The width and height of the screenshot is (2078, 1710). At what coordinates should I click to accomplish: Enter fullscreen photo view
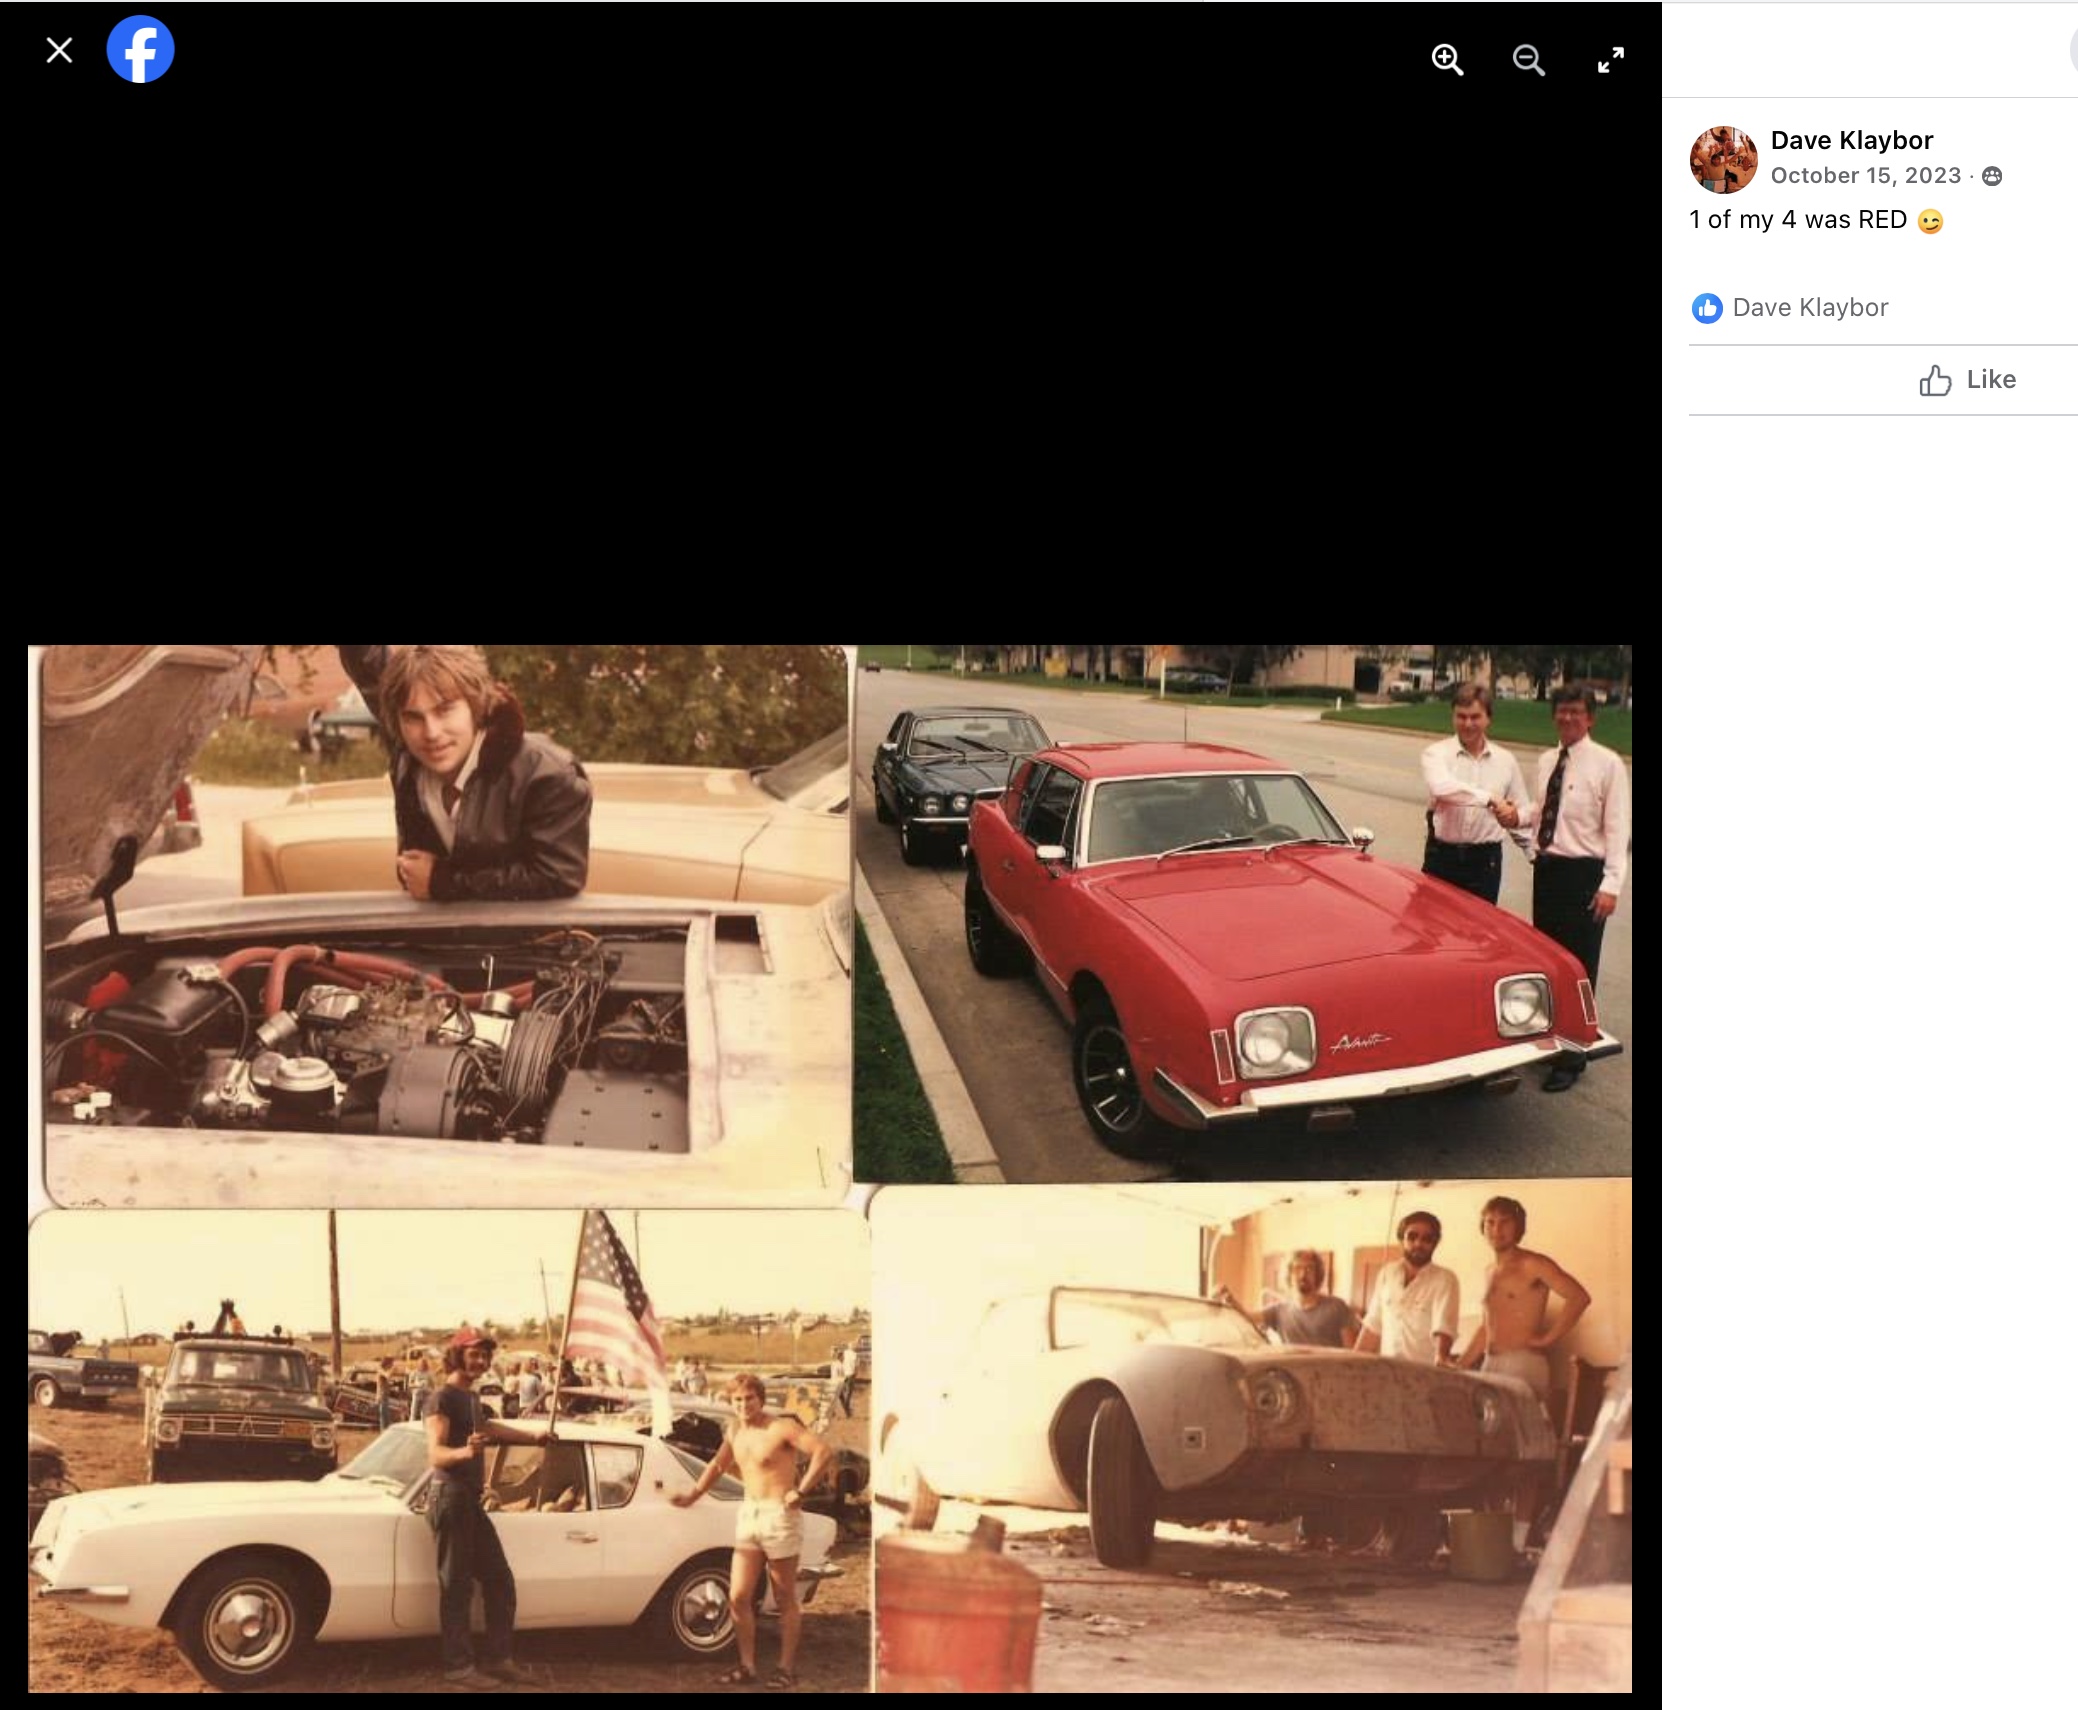click(x=1610, y=60)
